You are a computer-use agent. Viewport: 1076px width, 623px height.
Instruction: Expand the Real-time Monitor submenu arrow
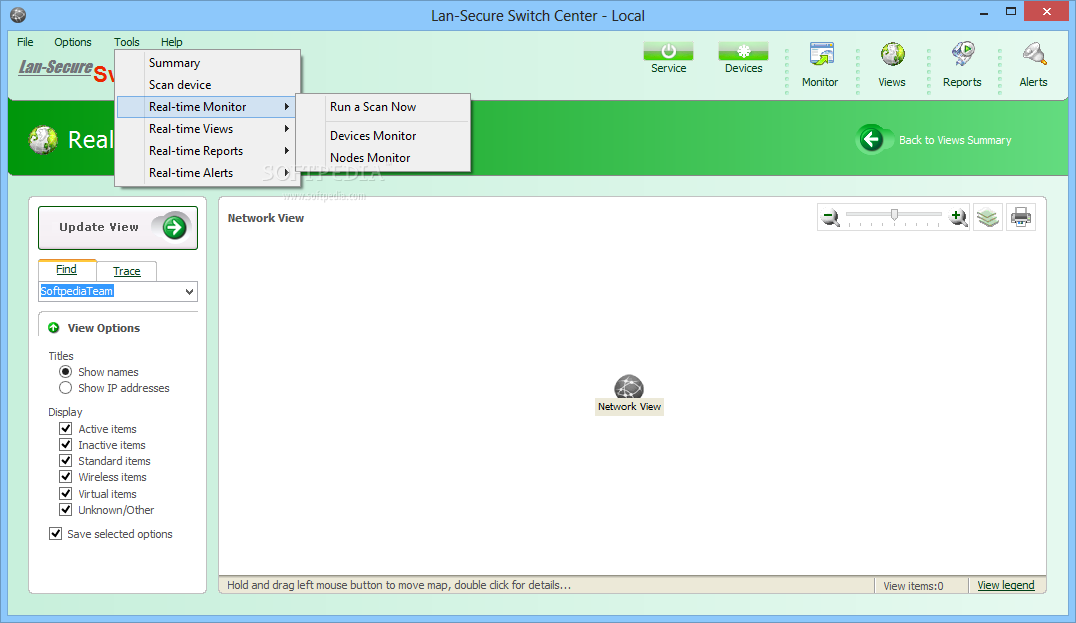click(x=287, y=107)
